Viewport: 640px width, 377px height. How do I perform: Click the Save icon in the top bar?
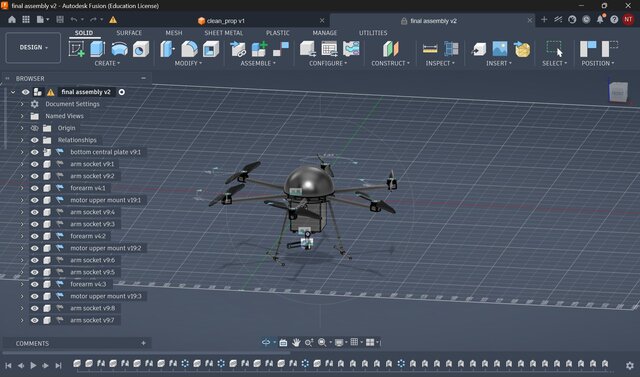pyautogui.click(x=60, y=19)
